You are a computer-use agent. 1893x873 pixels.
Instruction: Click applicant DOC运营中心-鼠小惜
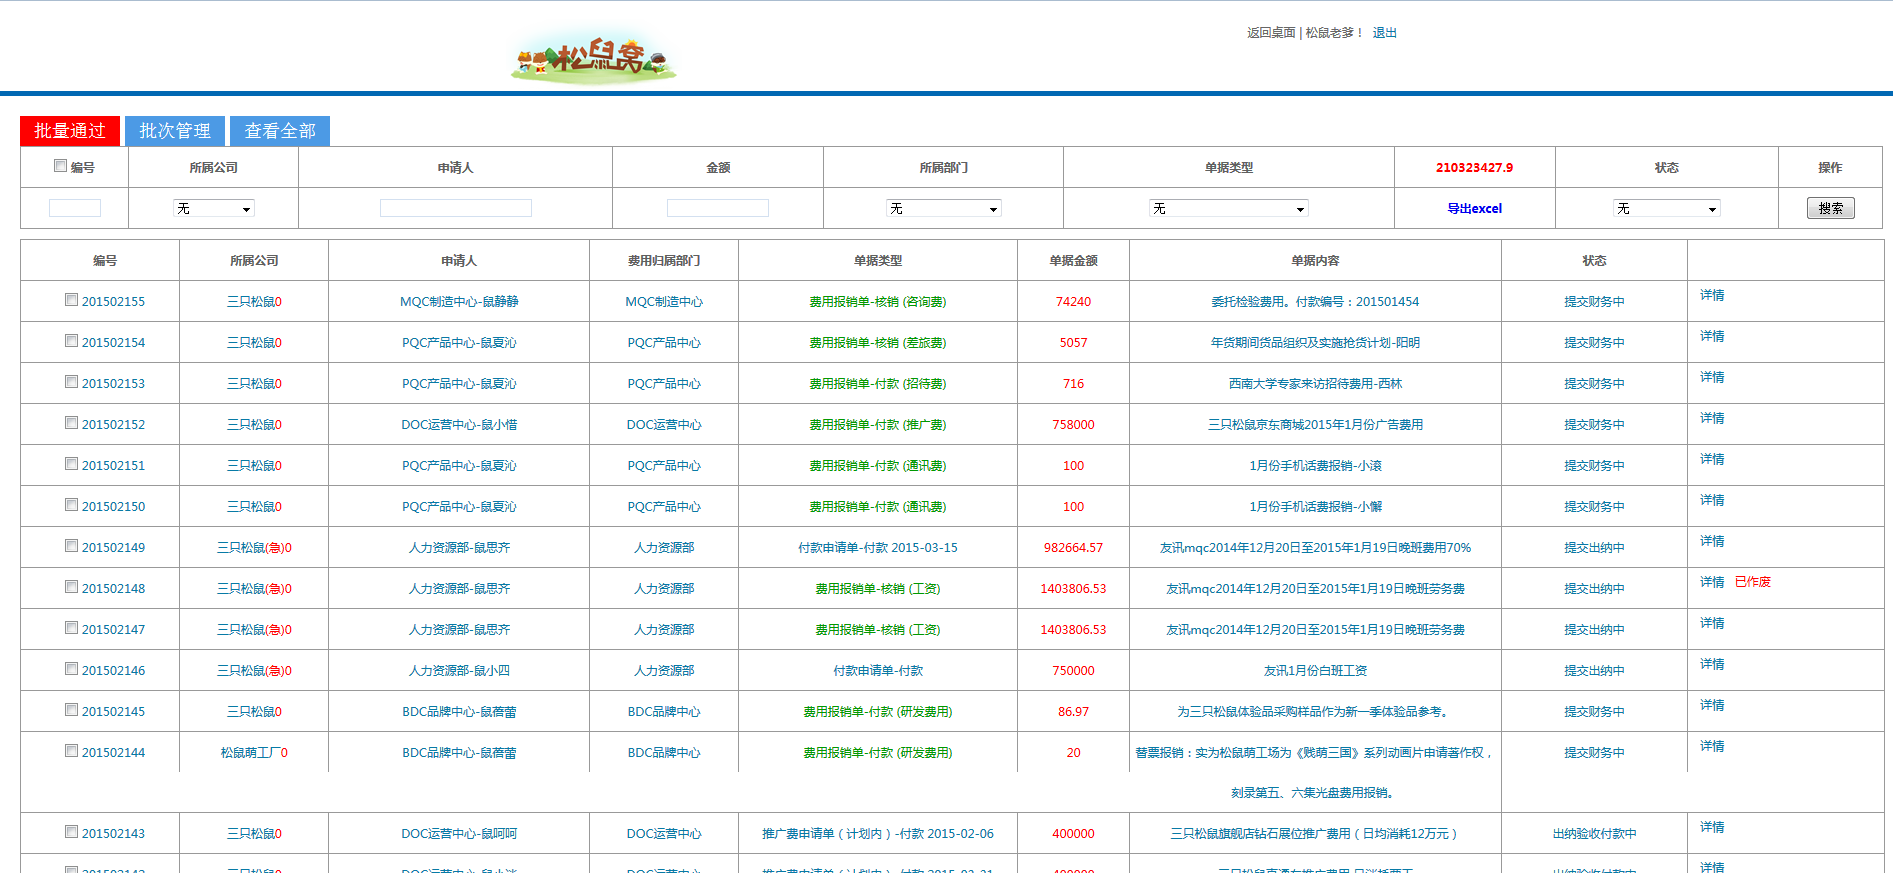pyautogui.click(x=459, y=425)
